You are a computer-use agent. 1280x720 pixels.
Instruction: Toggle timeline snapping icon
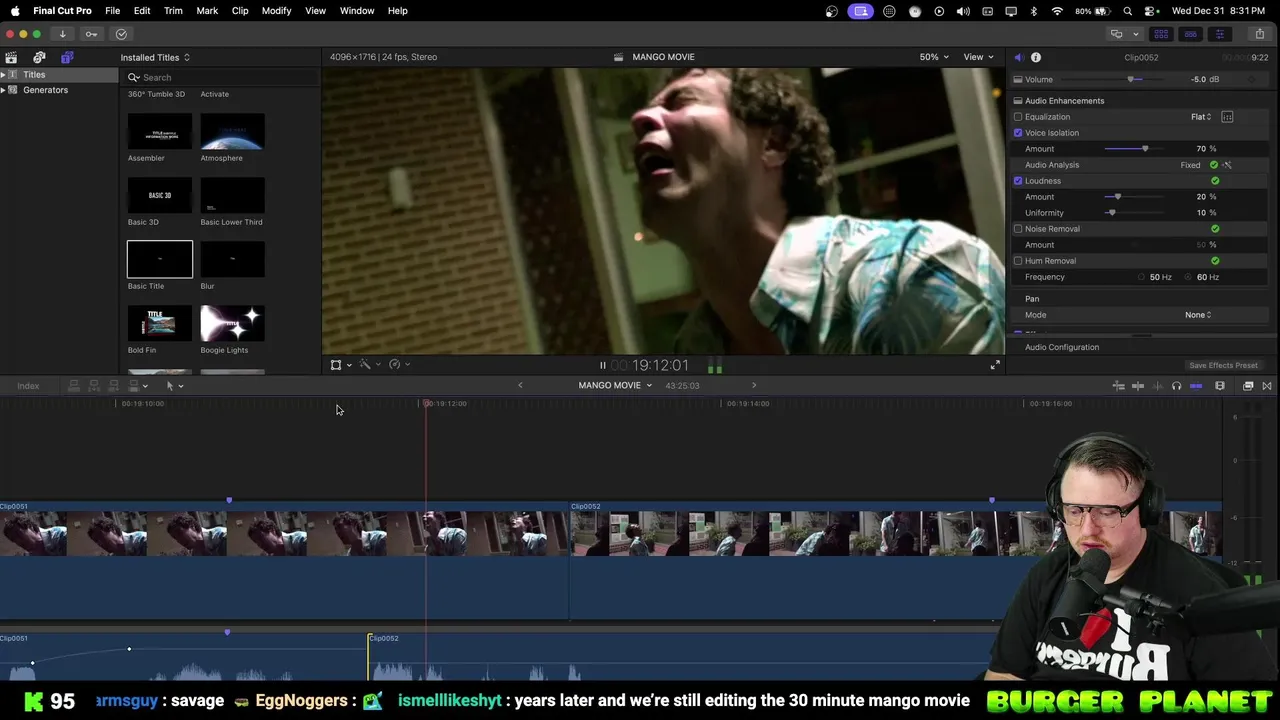point(1196,386)
